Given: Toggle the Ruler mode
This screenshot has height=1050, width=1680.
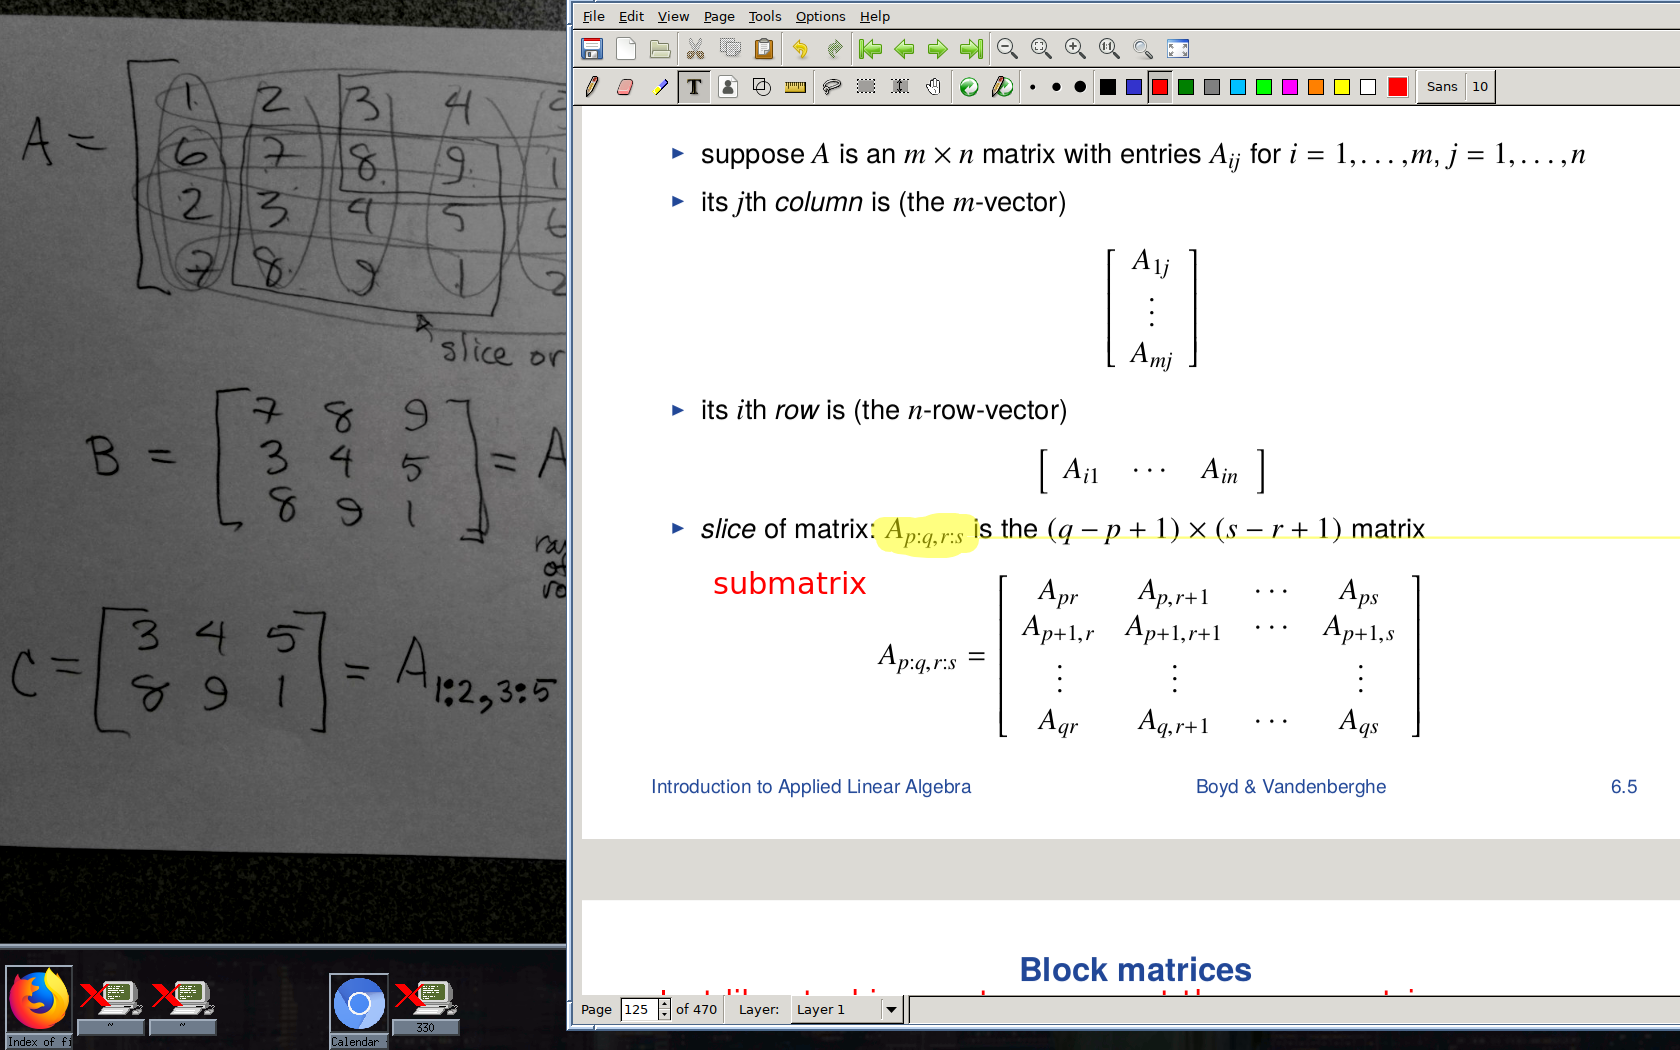Looking at the screenshot, I should [796, 87].
